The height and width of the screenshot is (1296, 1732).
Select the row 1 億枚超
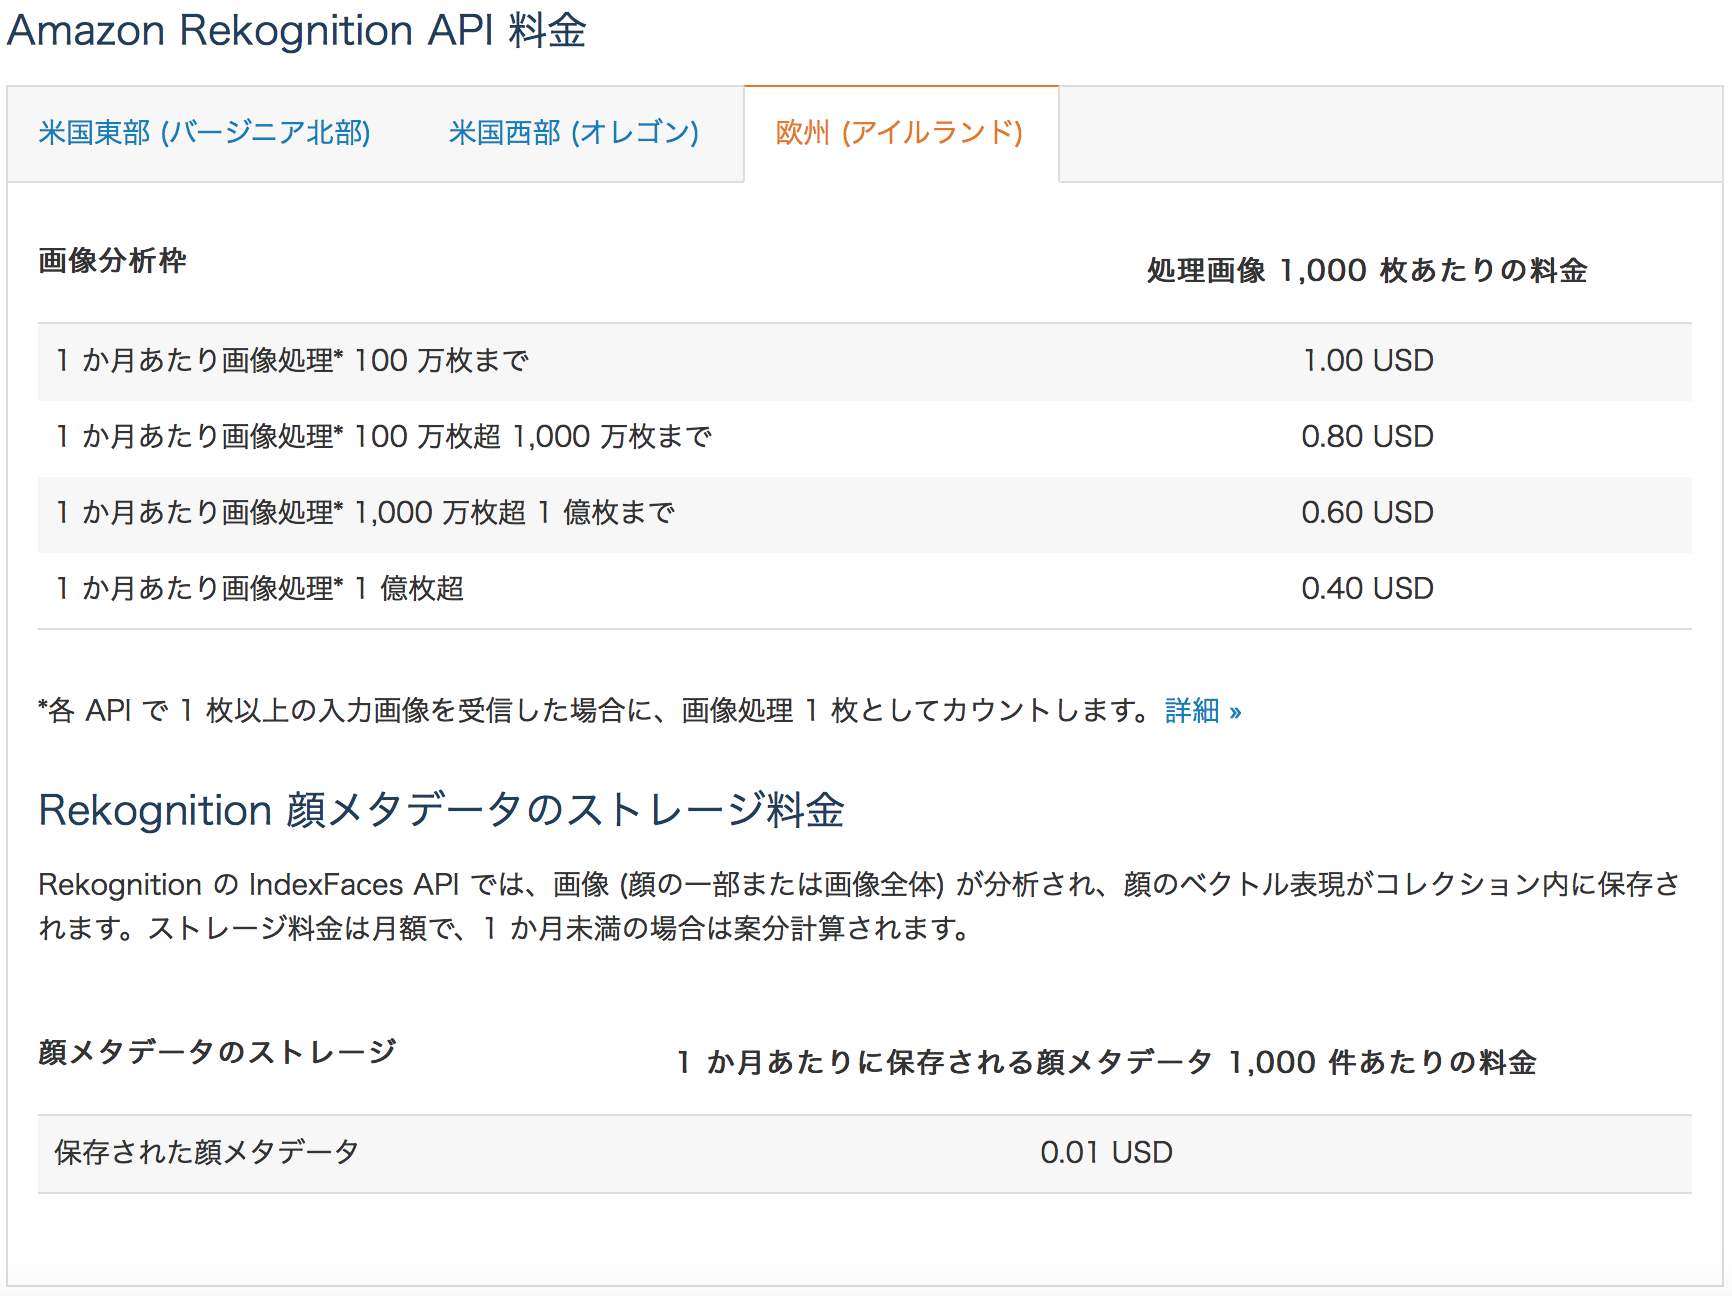[x=865, y=589]
